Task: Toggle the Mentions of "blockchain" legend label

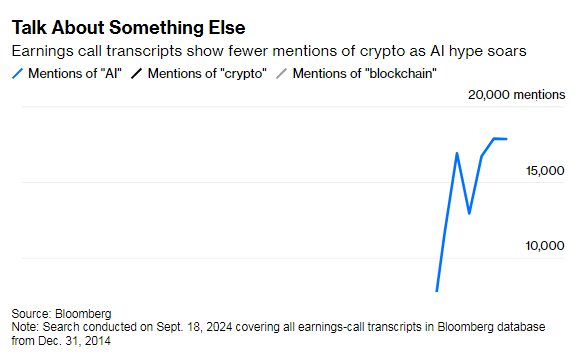Action: click(364, 74)
